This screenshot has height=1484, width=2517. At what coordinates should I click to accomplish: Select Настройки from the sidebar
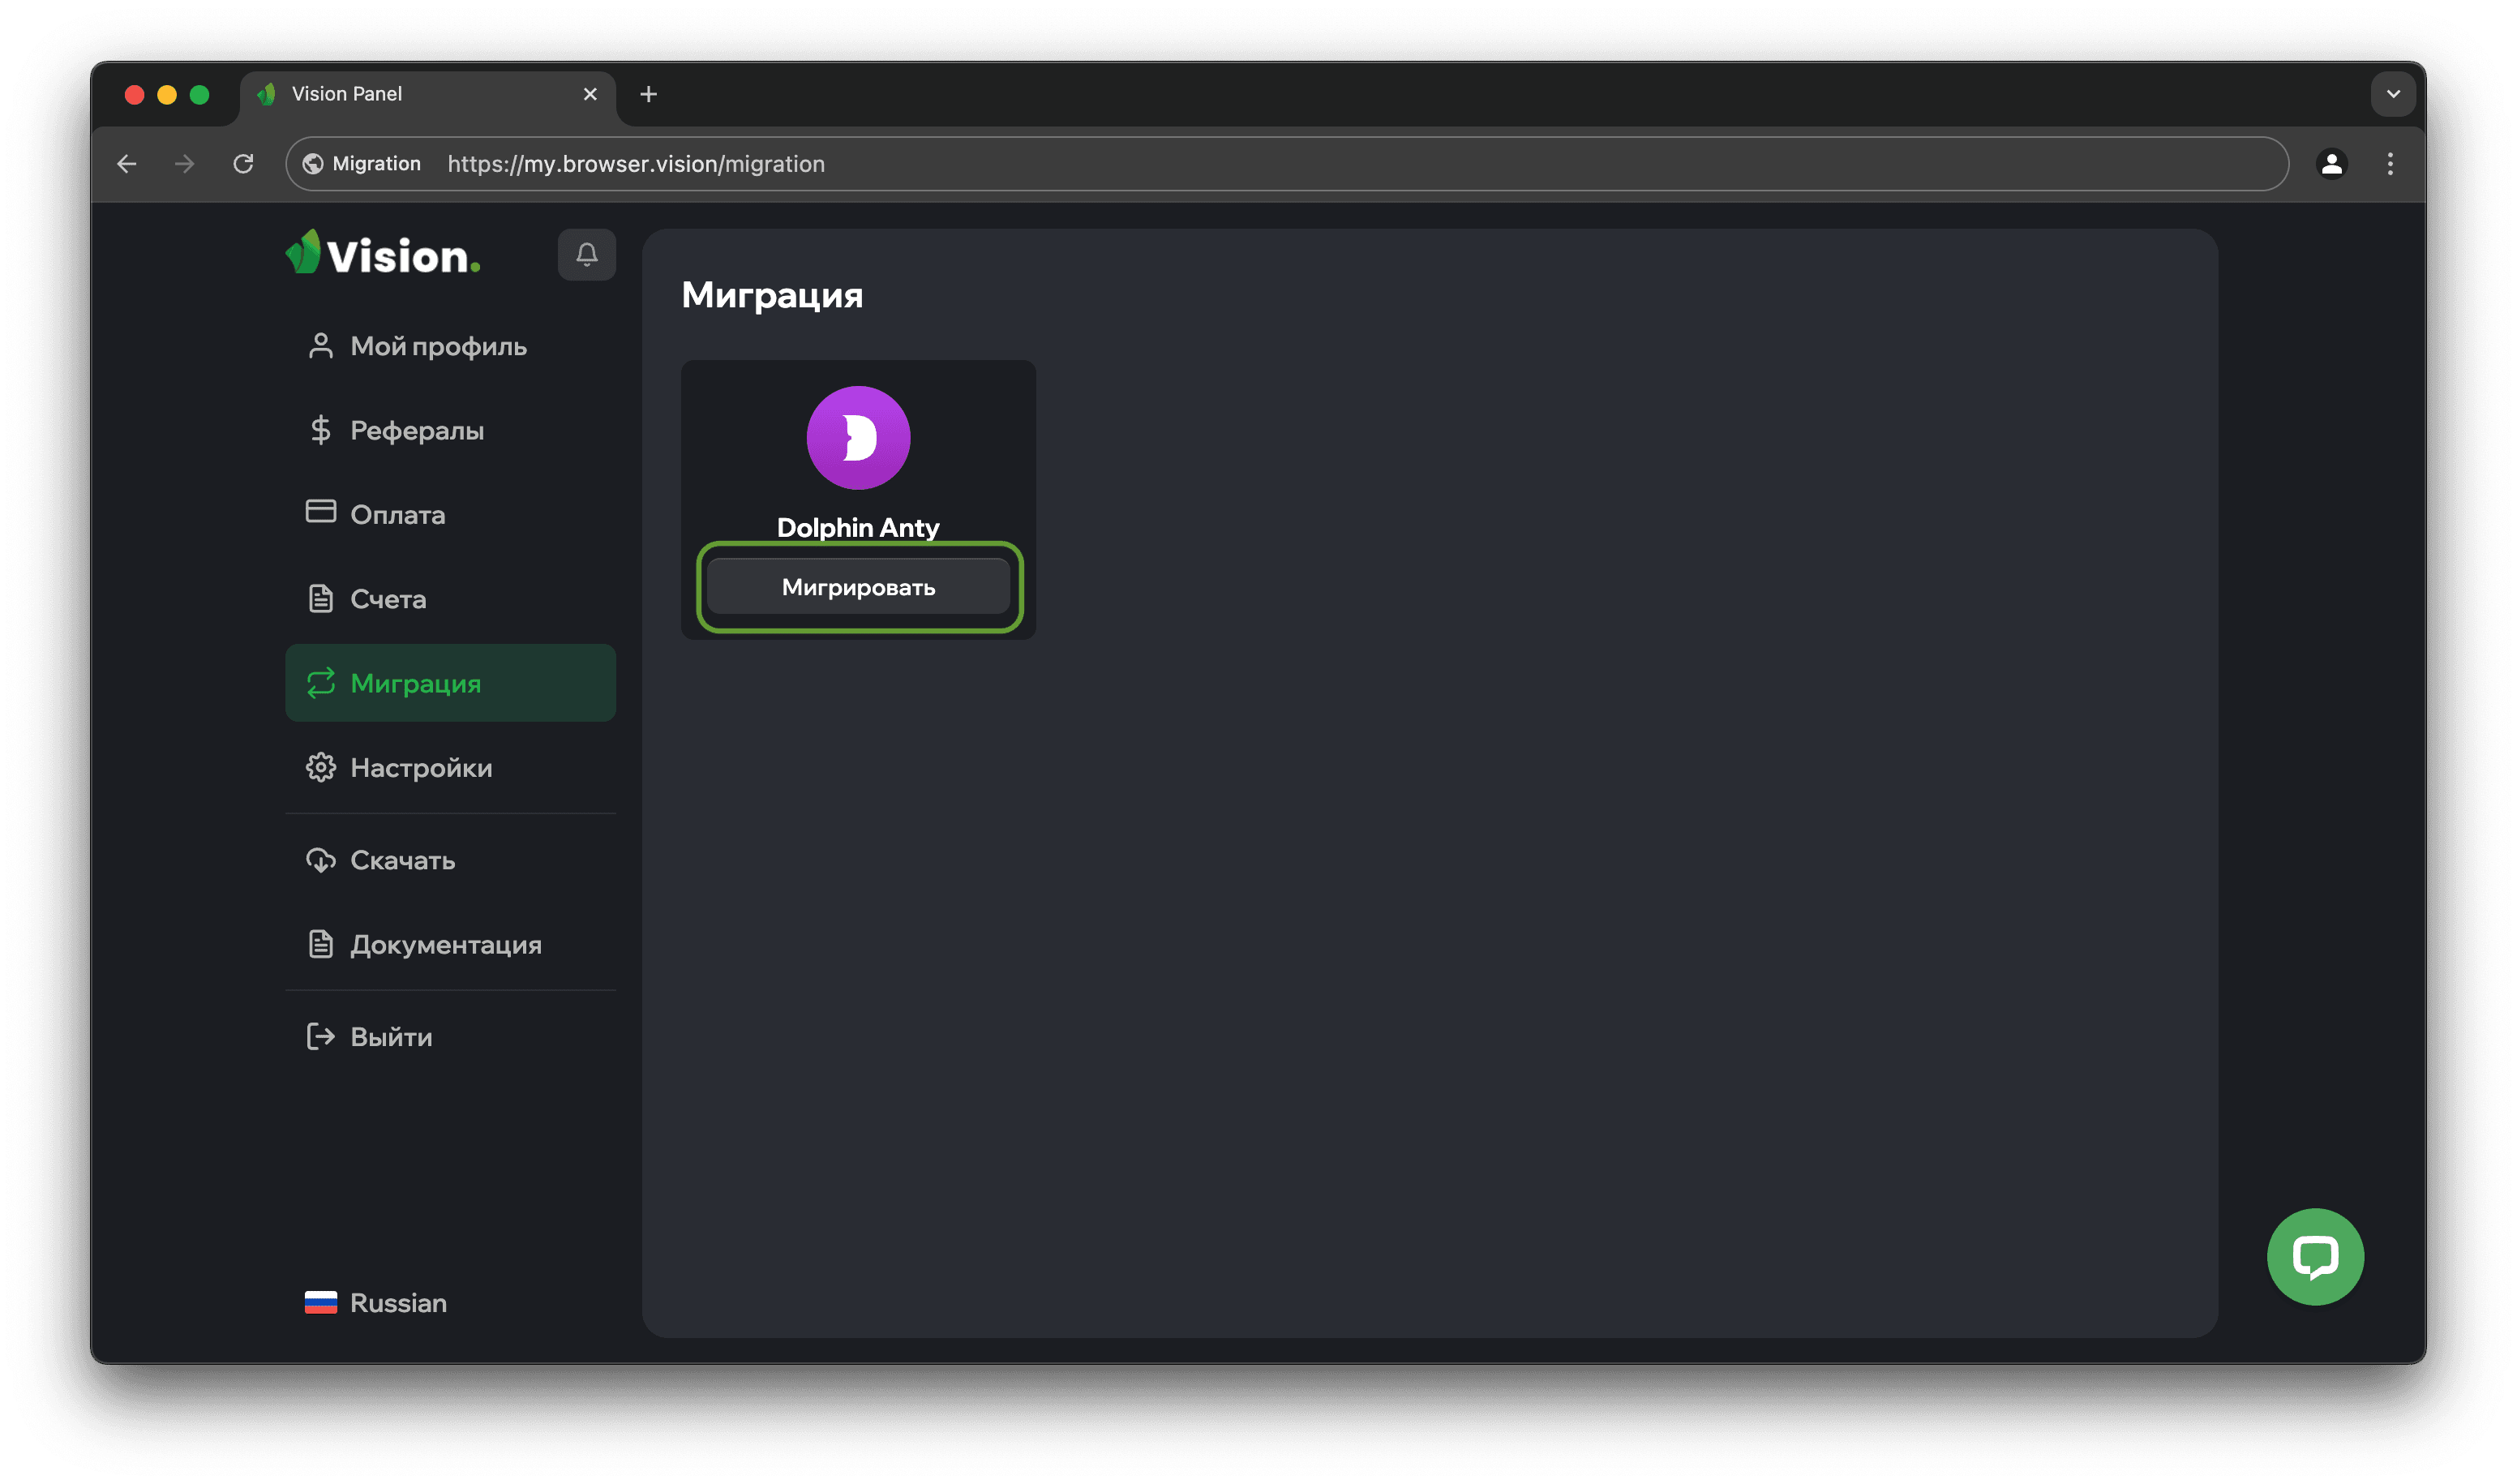pos(420,768)
